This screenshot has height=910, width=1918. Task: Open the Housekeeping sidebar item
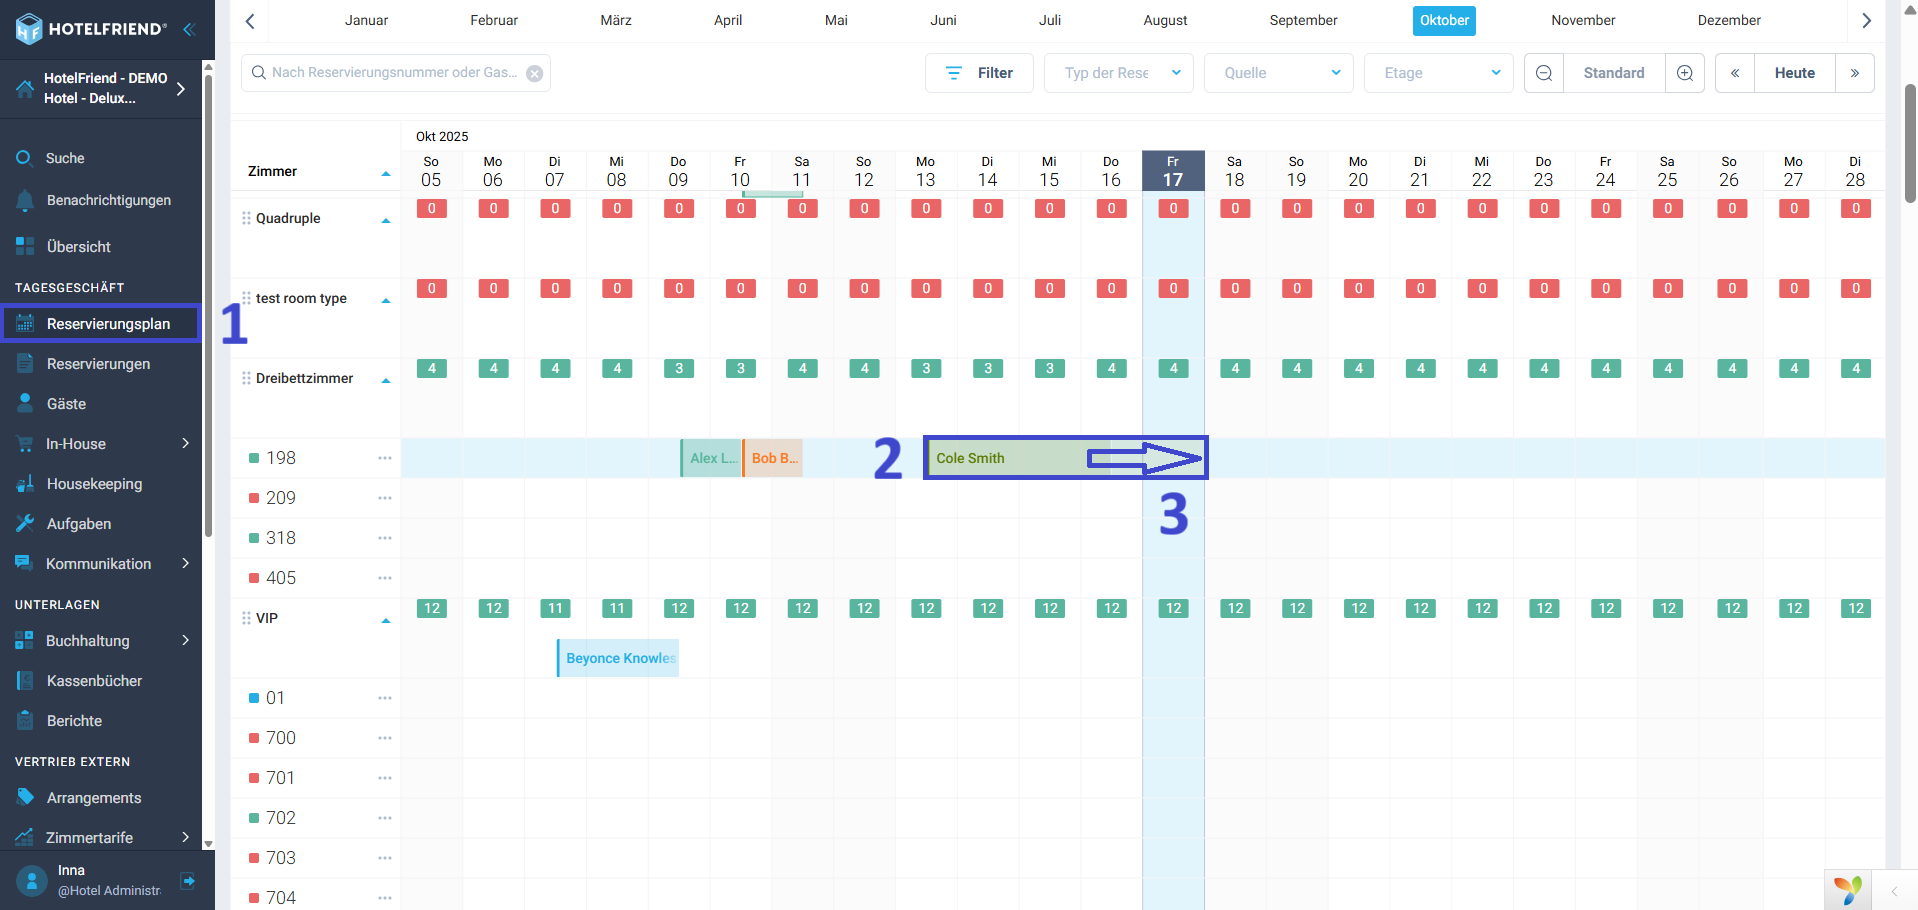point(94,484)
